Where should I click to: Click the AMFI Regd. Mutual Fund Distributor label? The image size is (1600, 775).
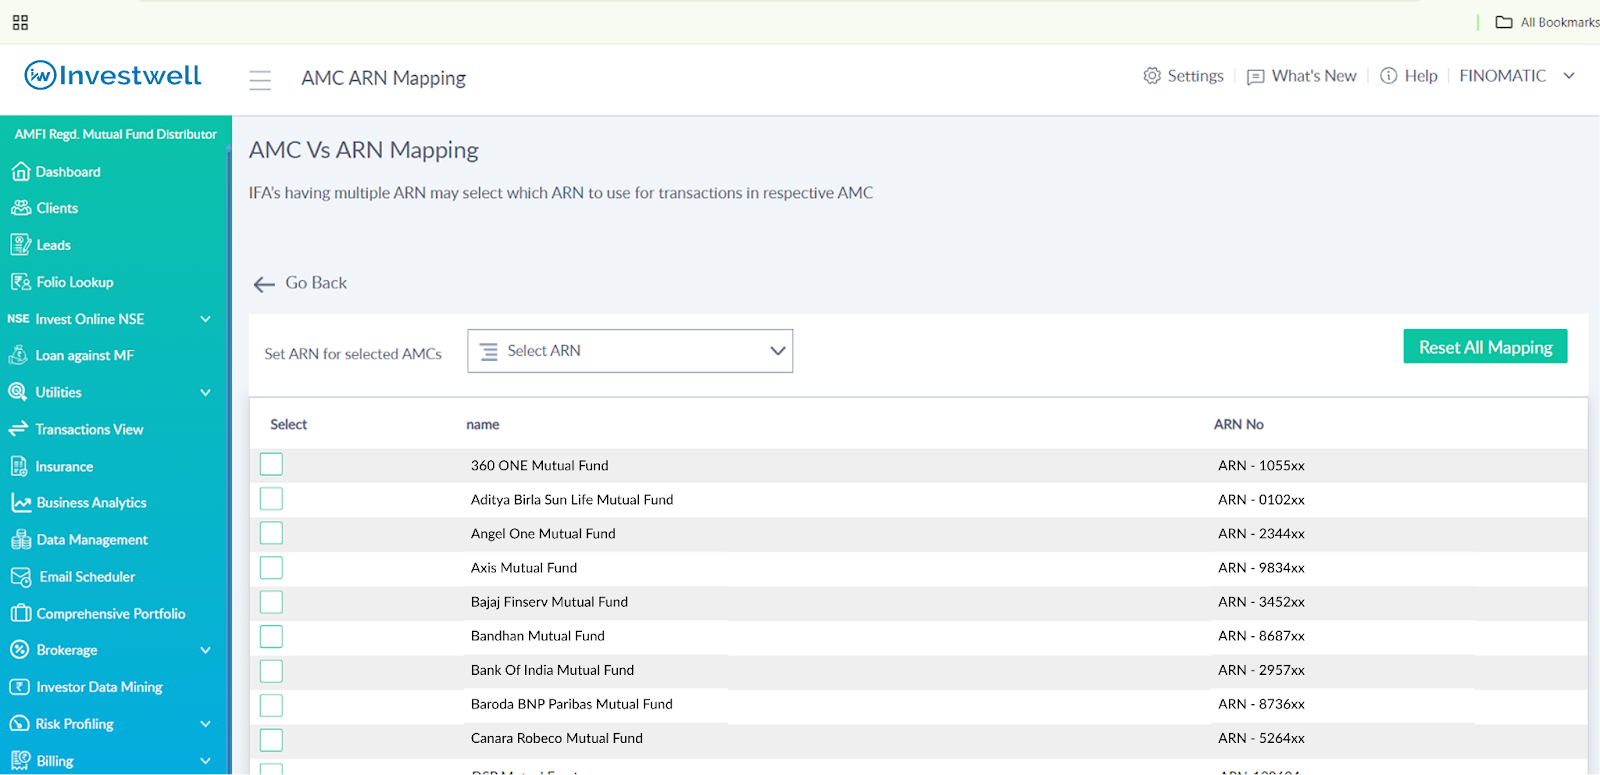pyautogui.click(x=116, y=134)
